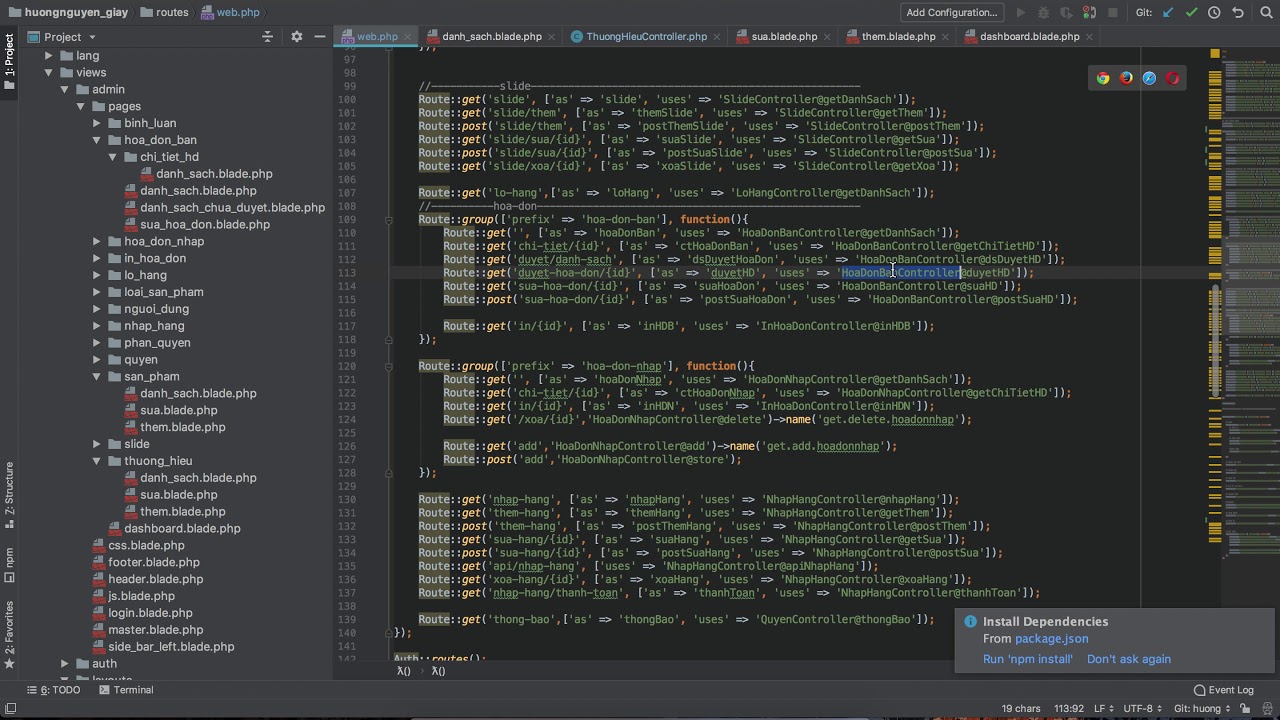Screen dimensions: 1280x720
Task: Open project panel settings gear
Action: click(296, 37)
